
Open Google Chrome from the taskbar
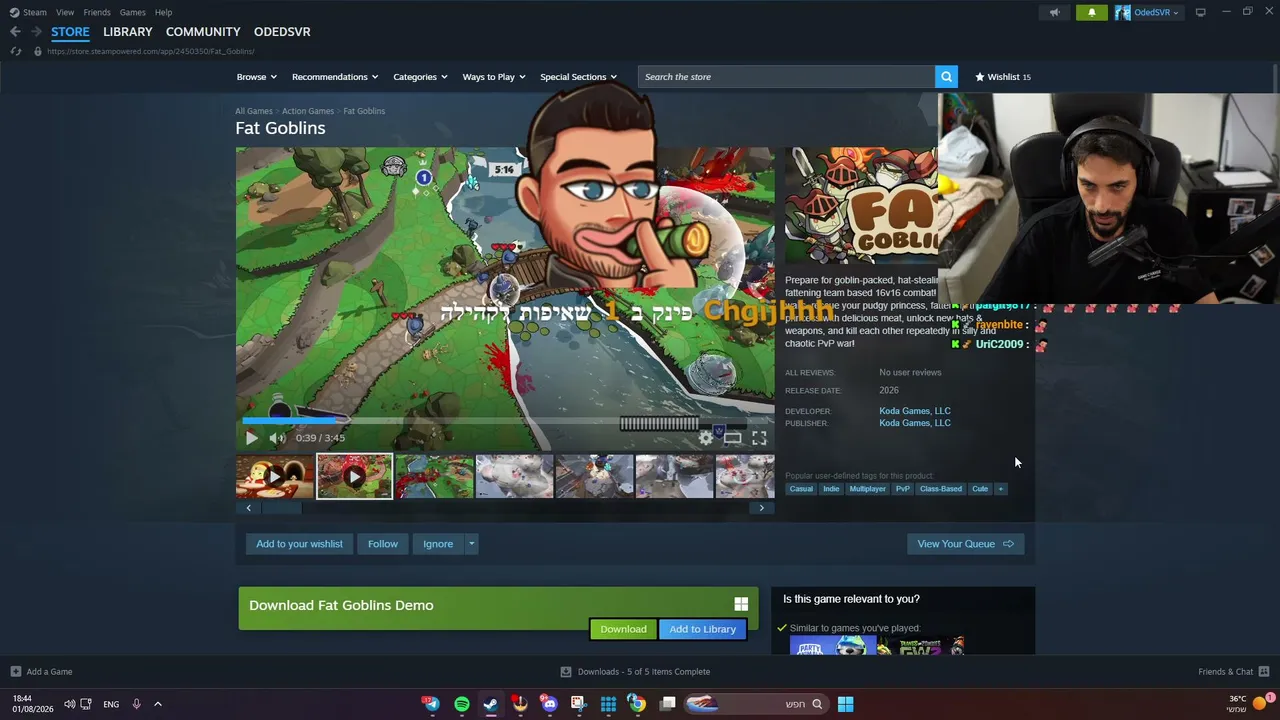click(637, 704)
